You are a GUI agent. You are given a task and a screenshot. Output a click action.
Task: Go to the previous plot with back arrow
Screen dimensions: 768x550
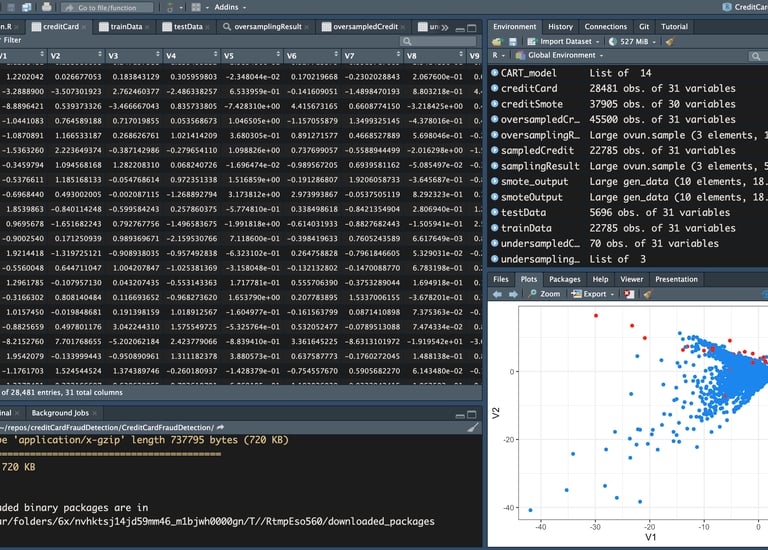point(498,294)
